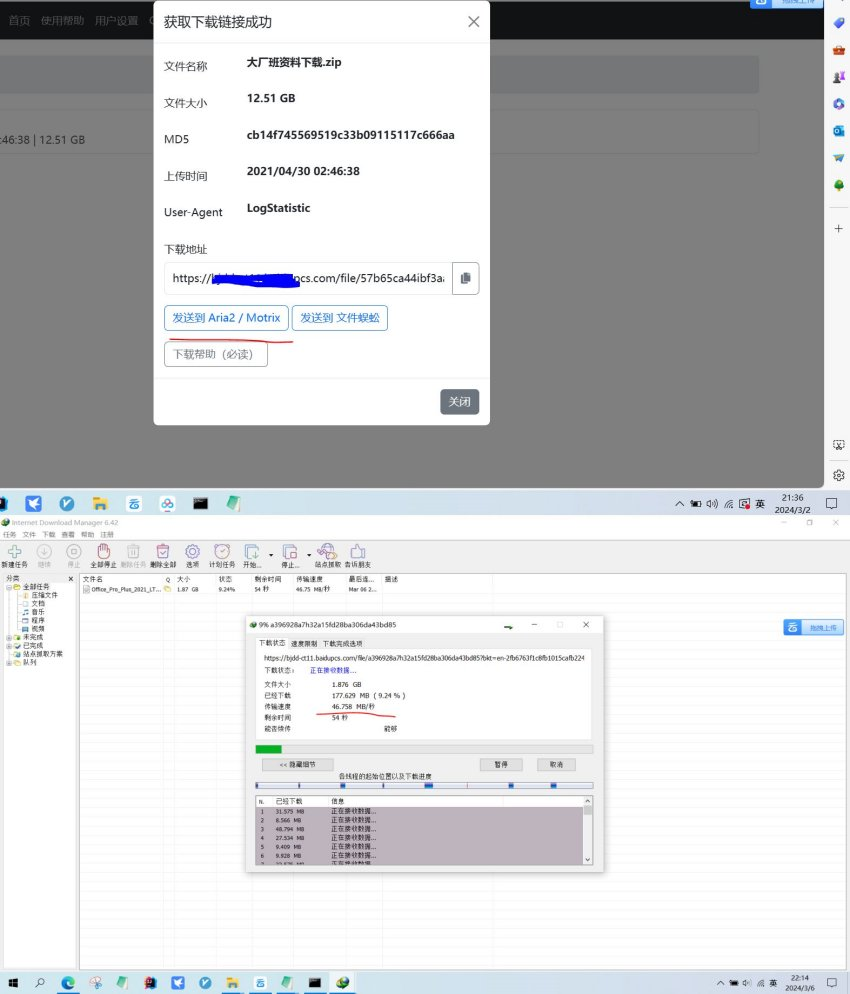Copy the download URL with copy icon
The height and width of the screenshot is (994, 850).
[466, 279]
